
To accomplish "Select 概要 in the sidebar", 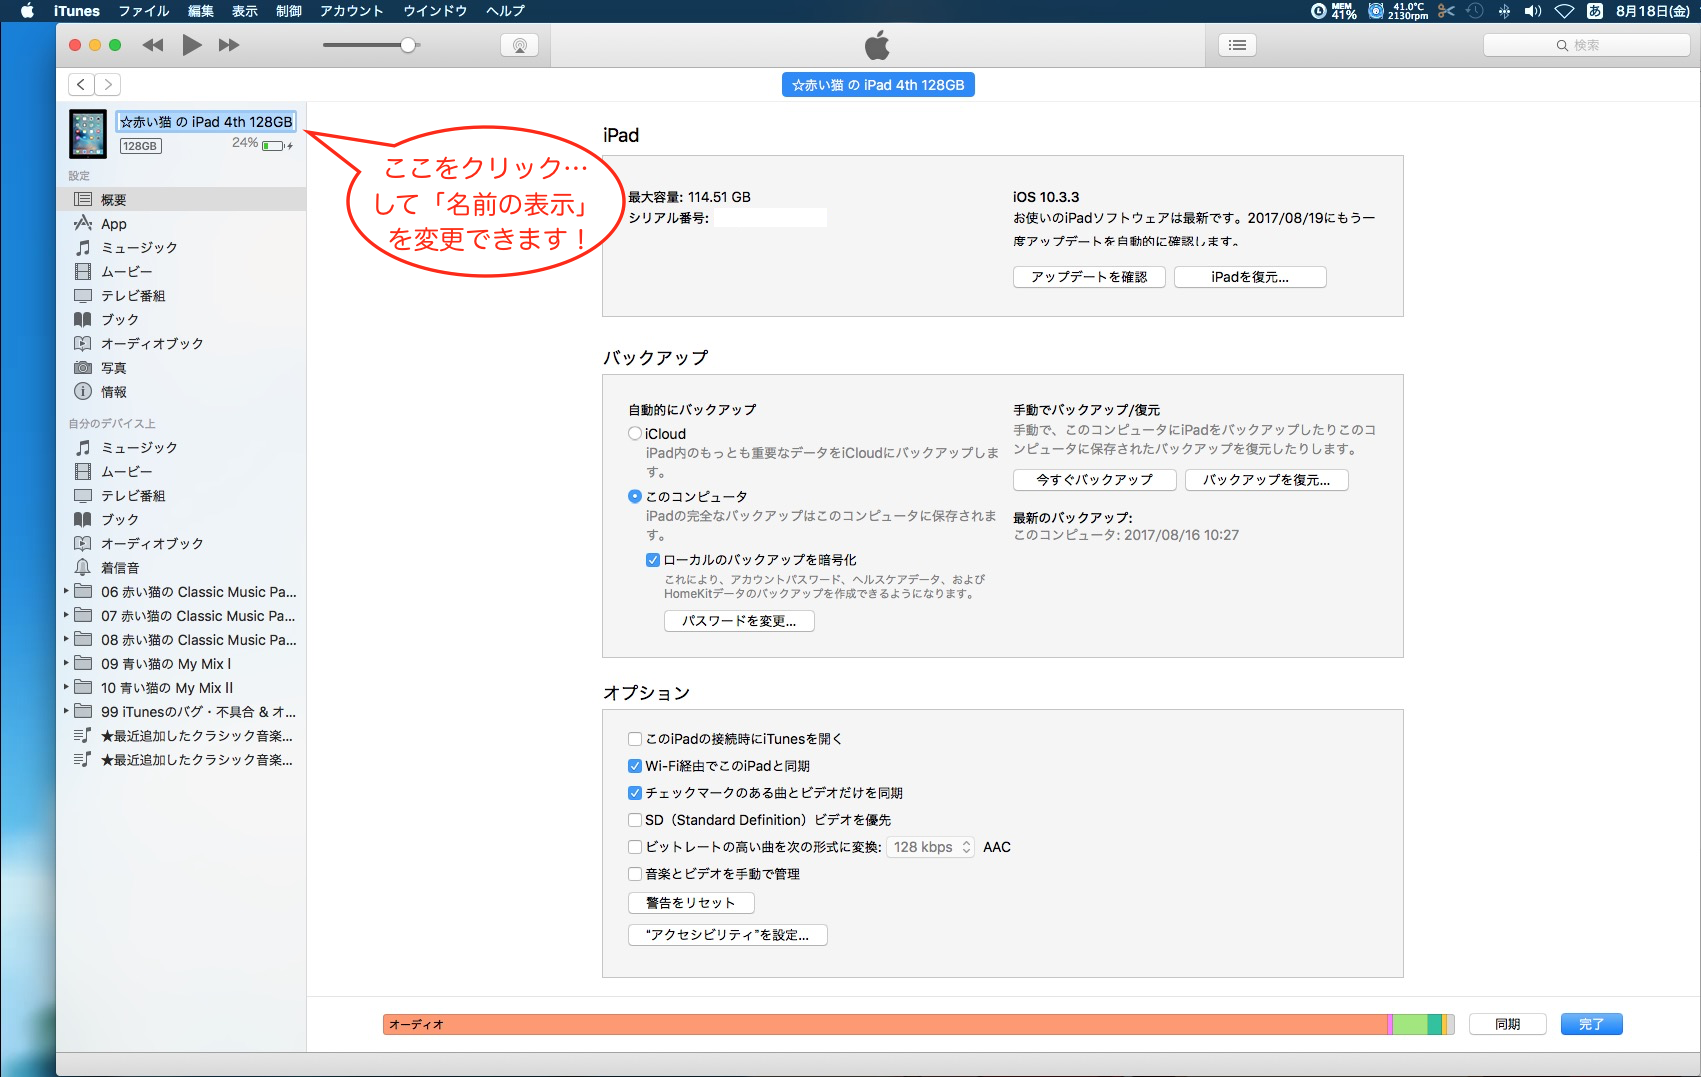I will 181,199.
